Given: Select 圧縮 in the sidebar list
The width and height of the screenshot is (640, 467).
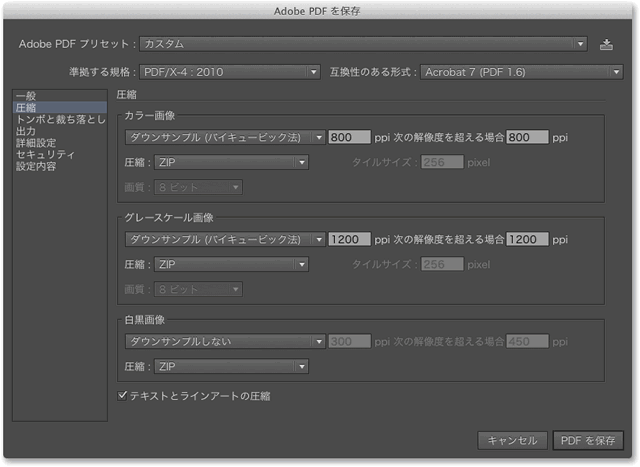Looking at the screenshot, I should [x=25, y=107].
